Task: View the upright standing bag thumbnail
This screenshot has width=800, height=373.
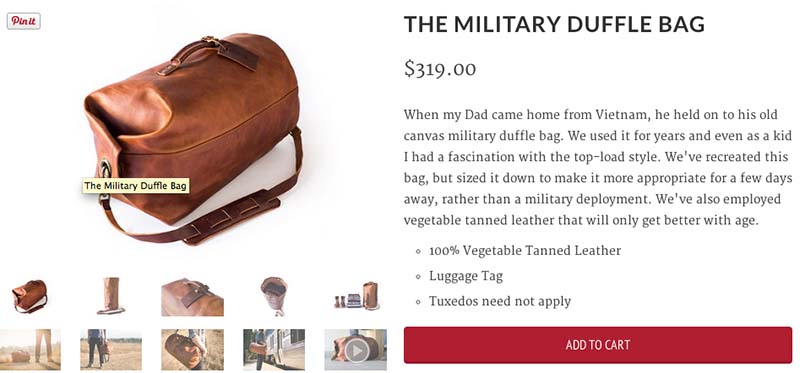Action: (111, 295)
